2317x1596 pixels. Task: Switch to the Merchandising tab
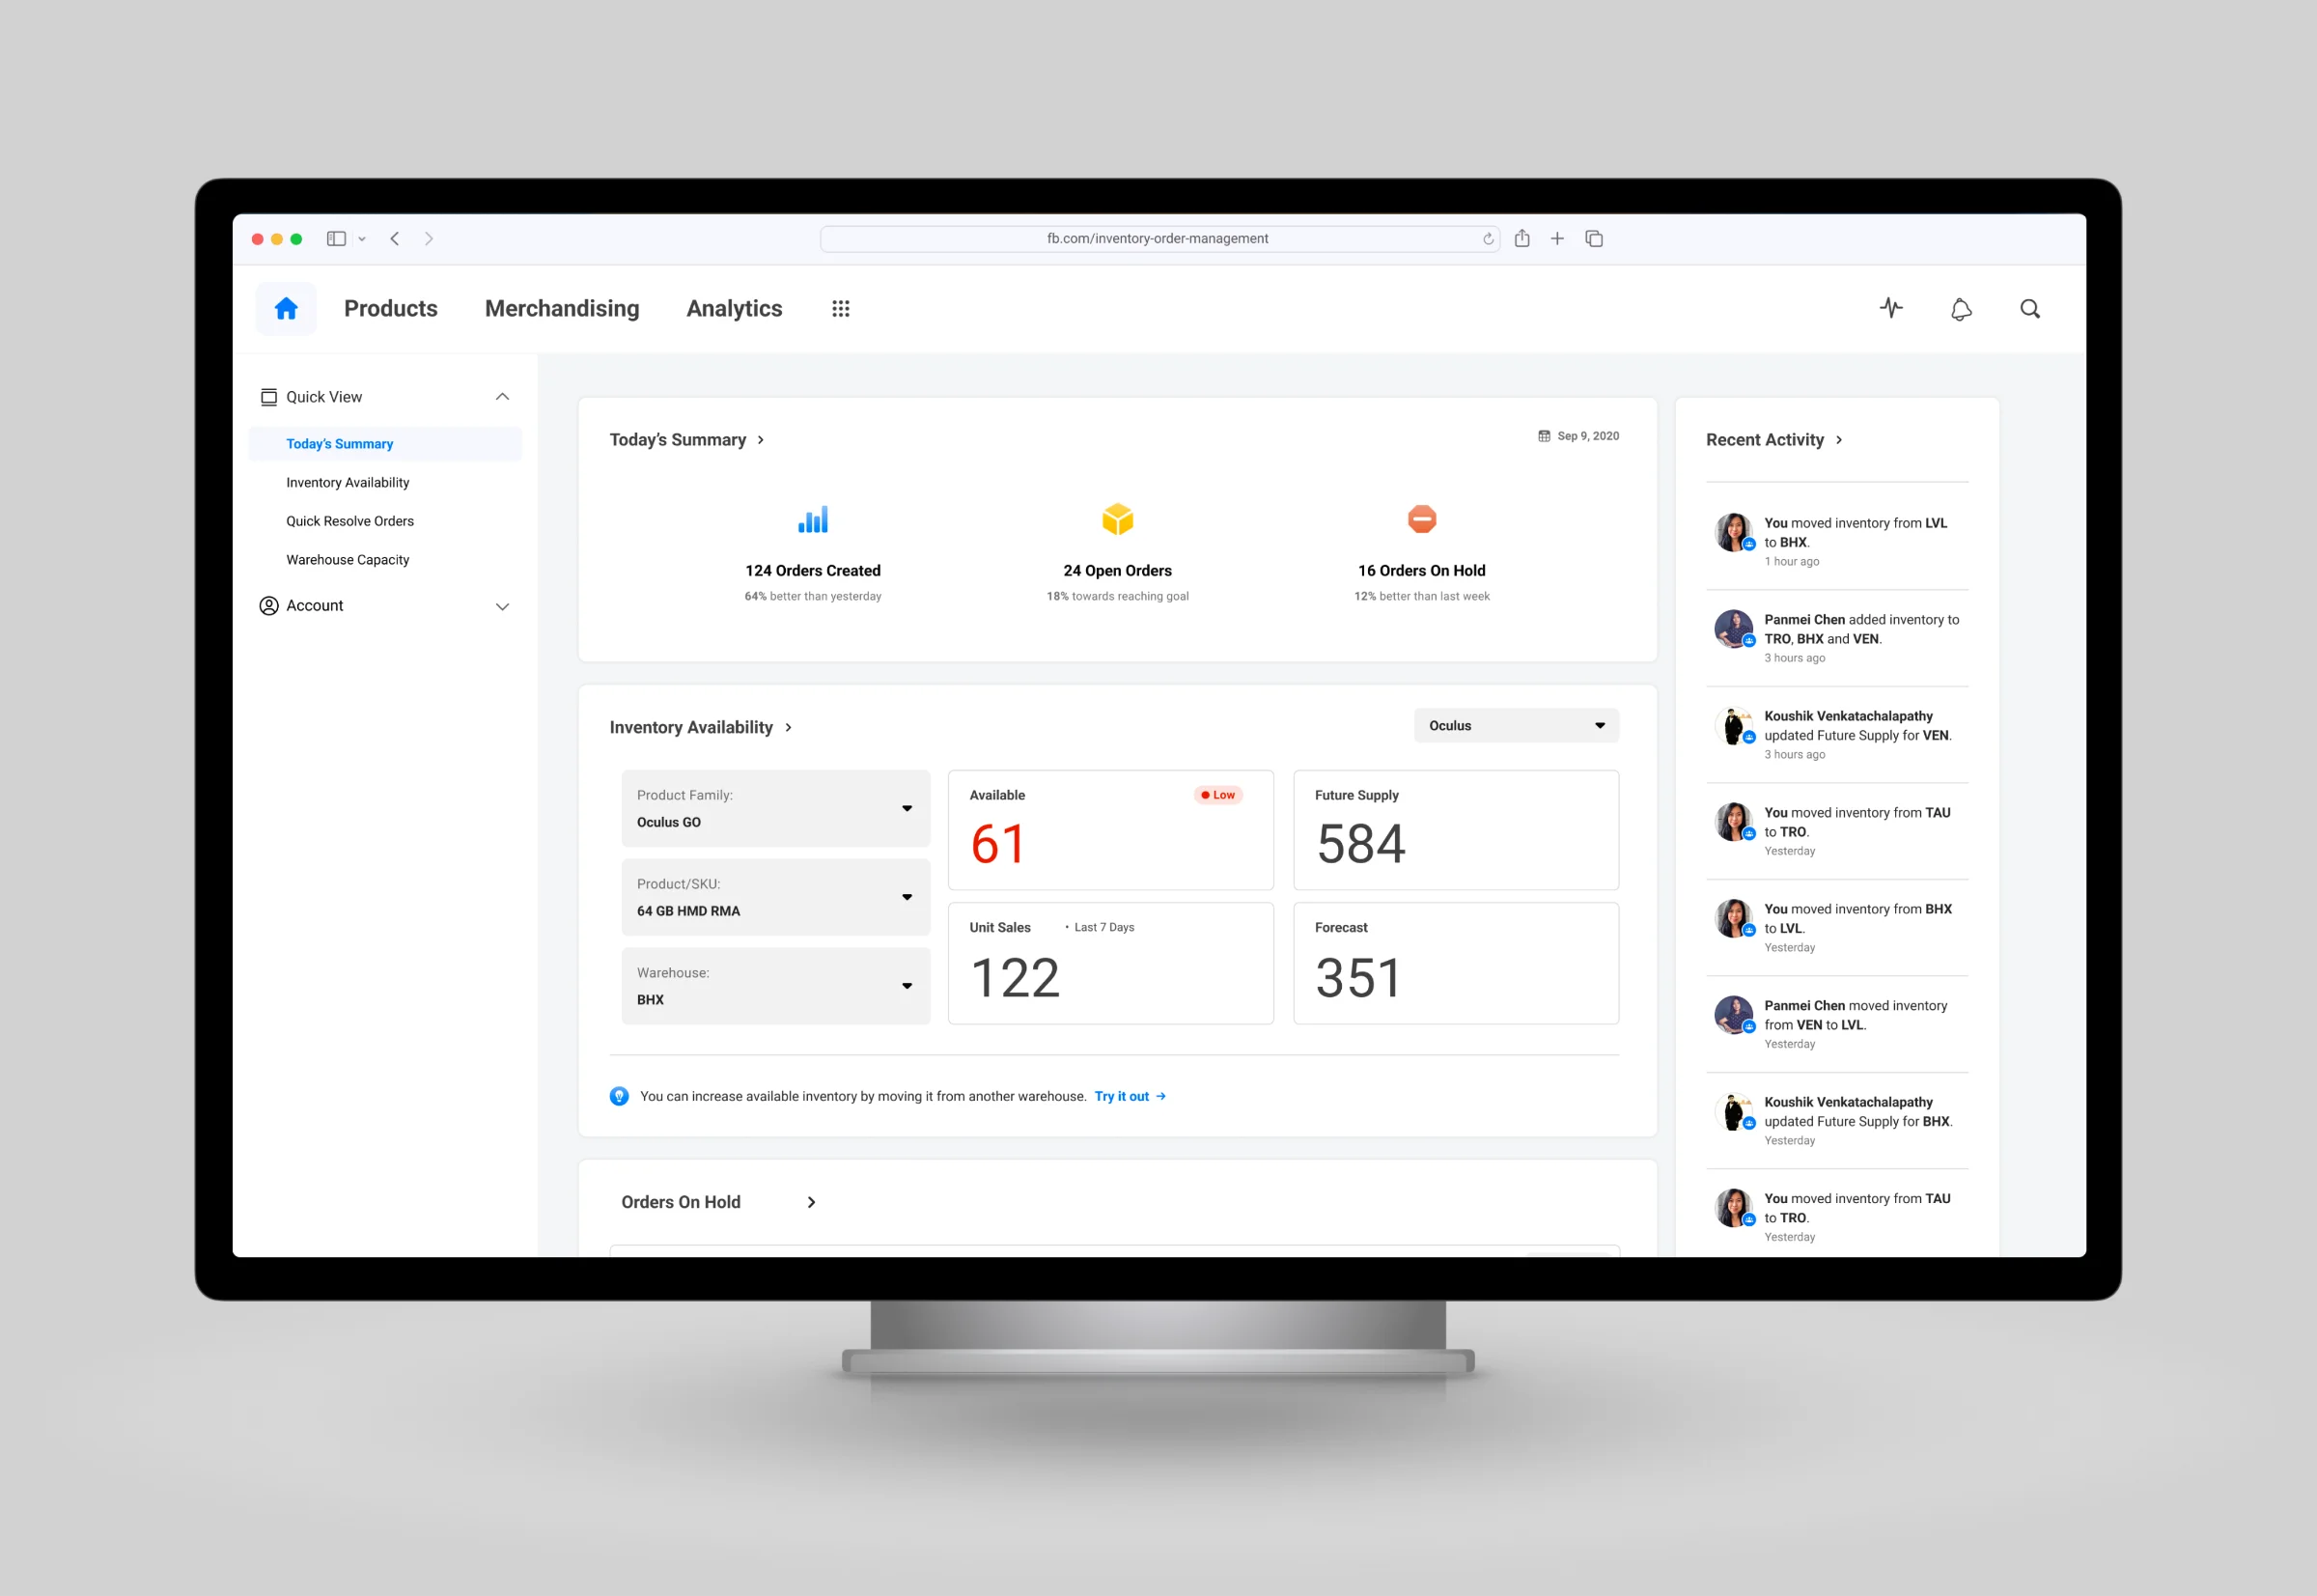pyautogui.click(x=561, y=309)
